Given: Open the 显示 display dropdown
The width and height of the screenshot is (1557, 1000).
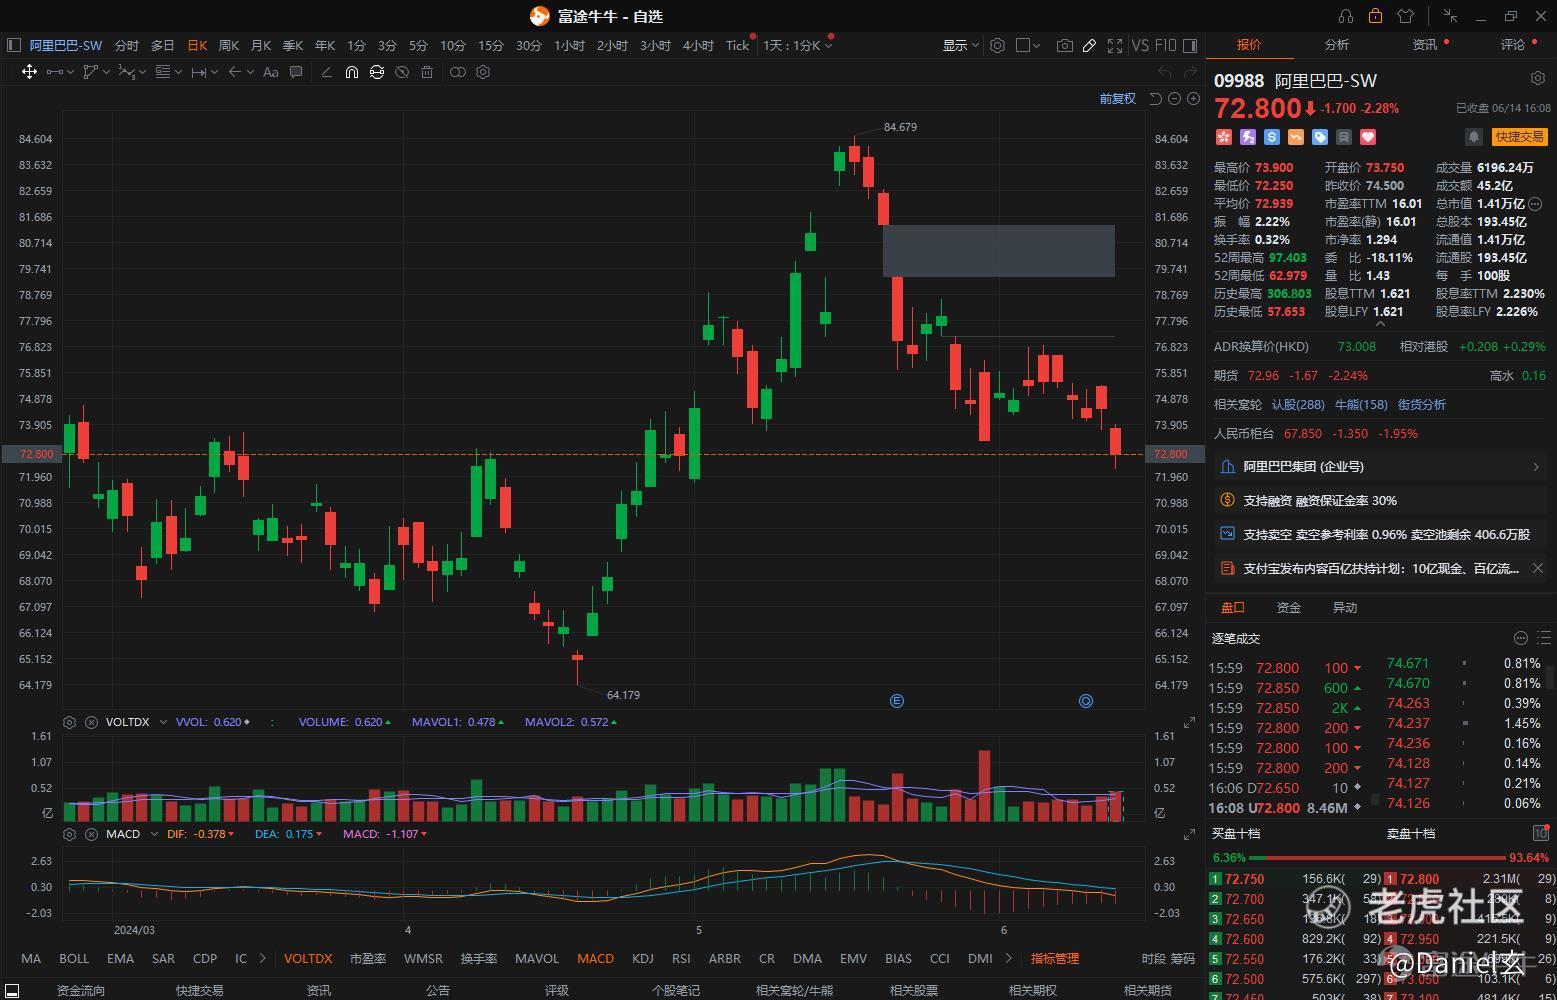Looking at the screenshot, I should tap(960, 45).
